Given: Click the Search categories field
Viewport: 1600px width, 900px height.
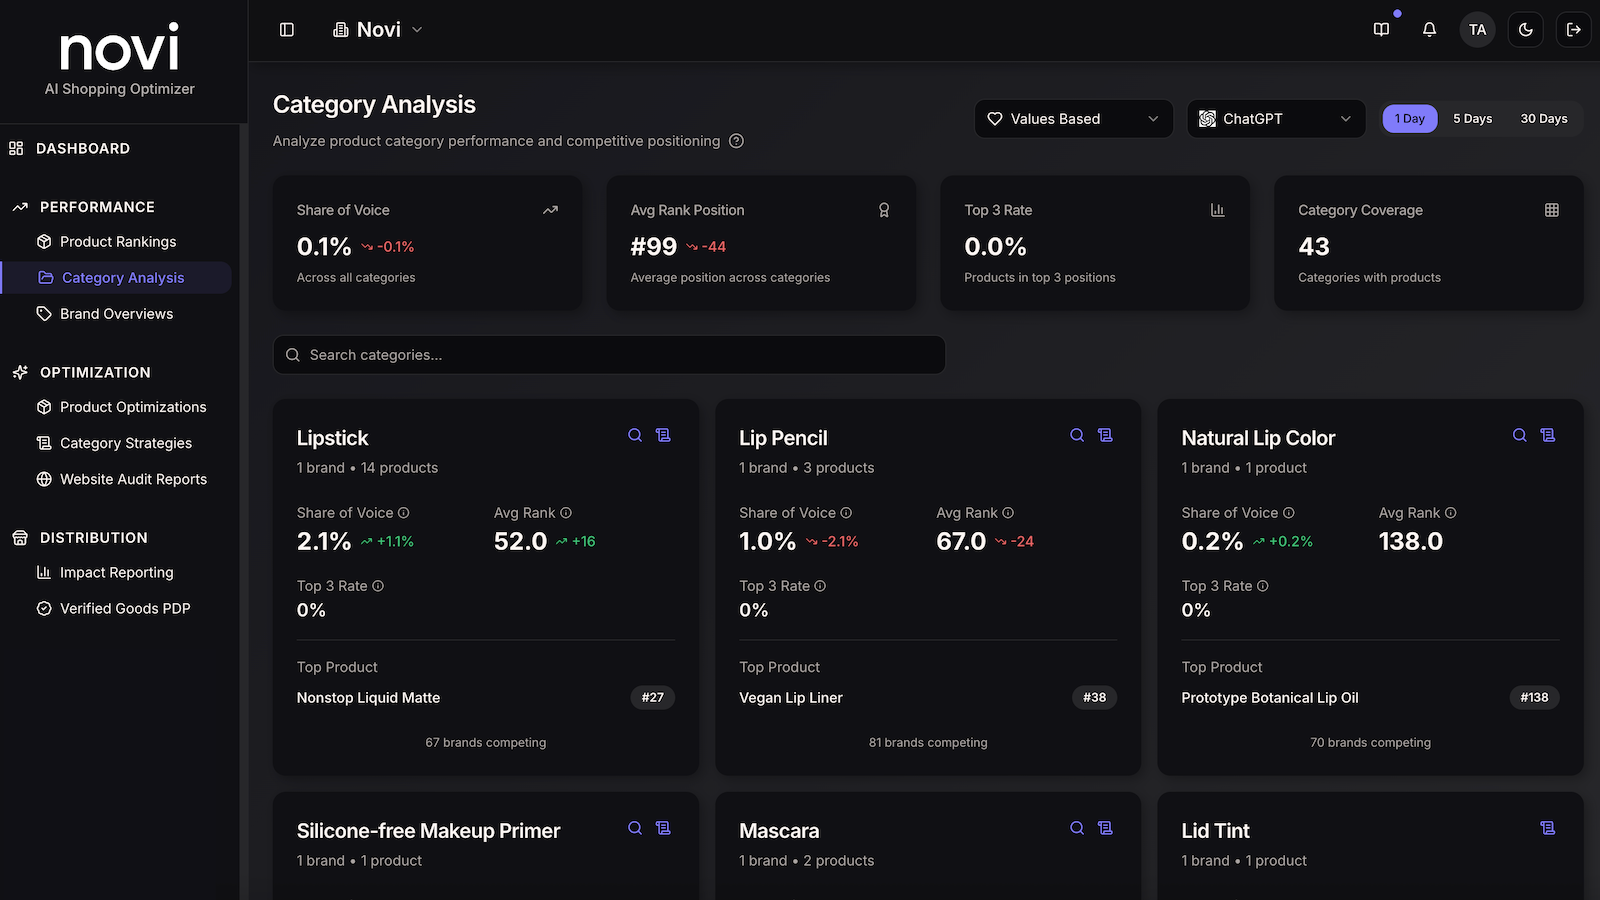Looking at the screenshot, I should [x=609, y=355].
